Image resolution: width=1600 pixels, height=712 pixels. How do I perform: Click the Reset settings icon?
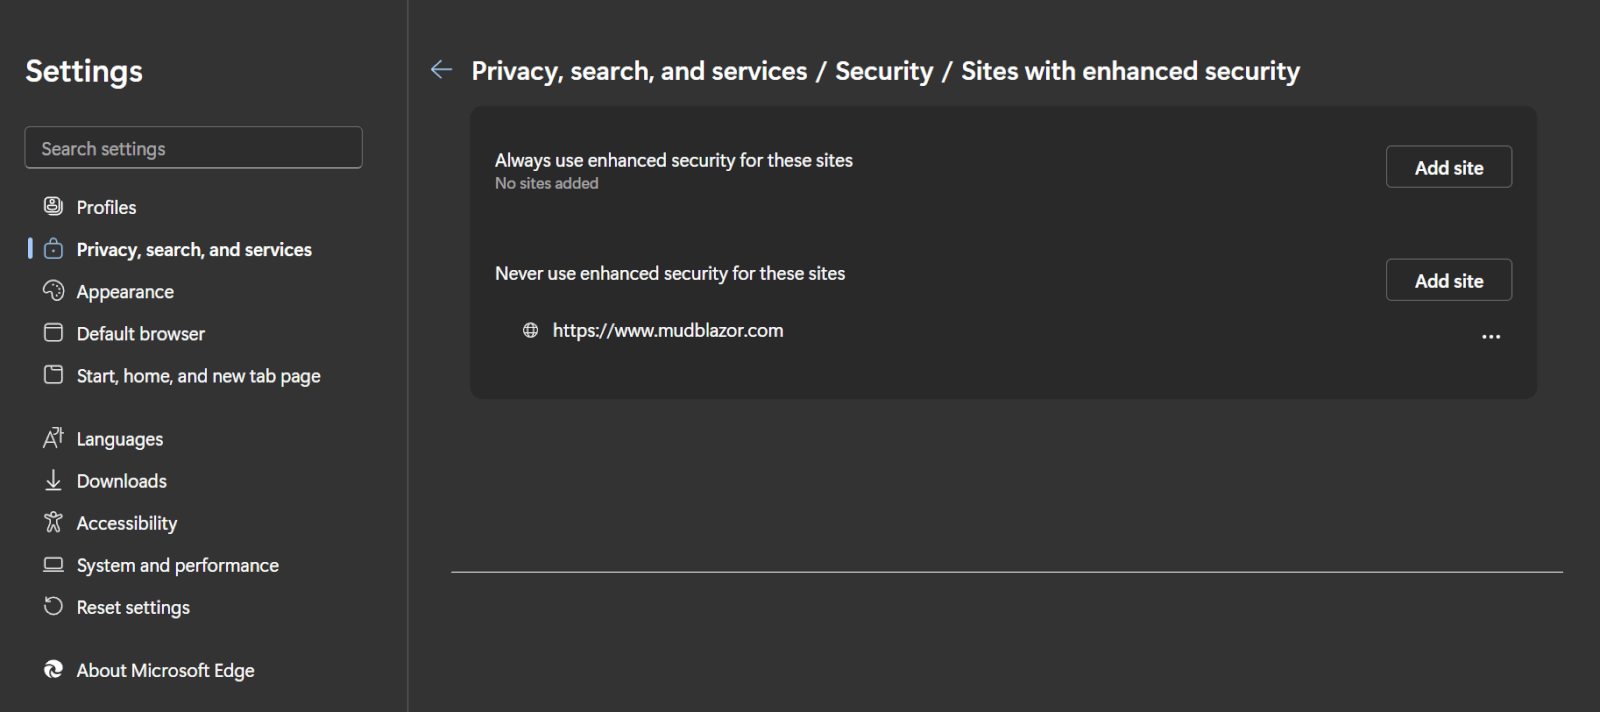[x=53, y=607]
